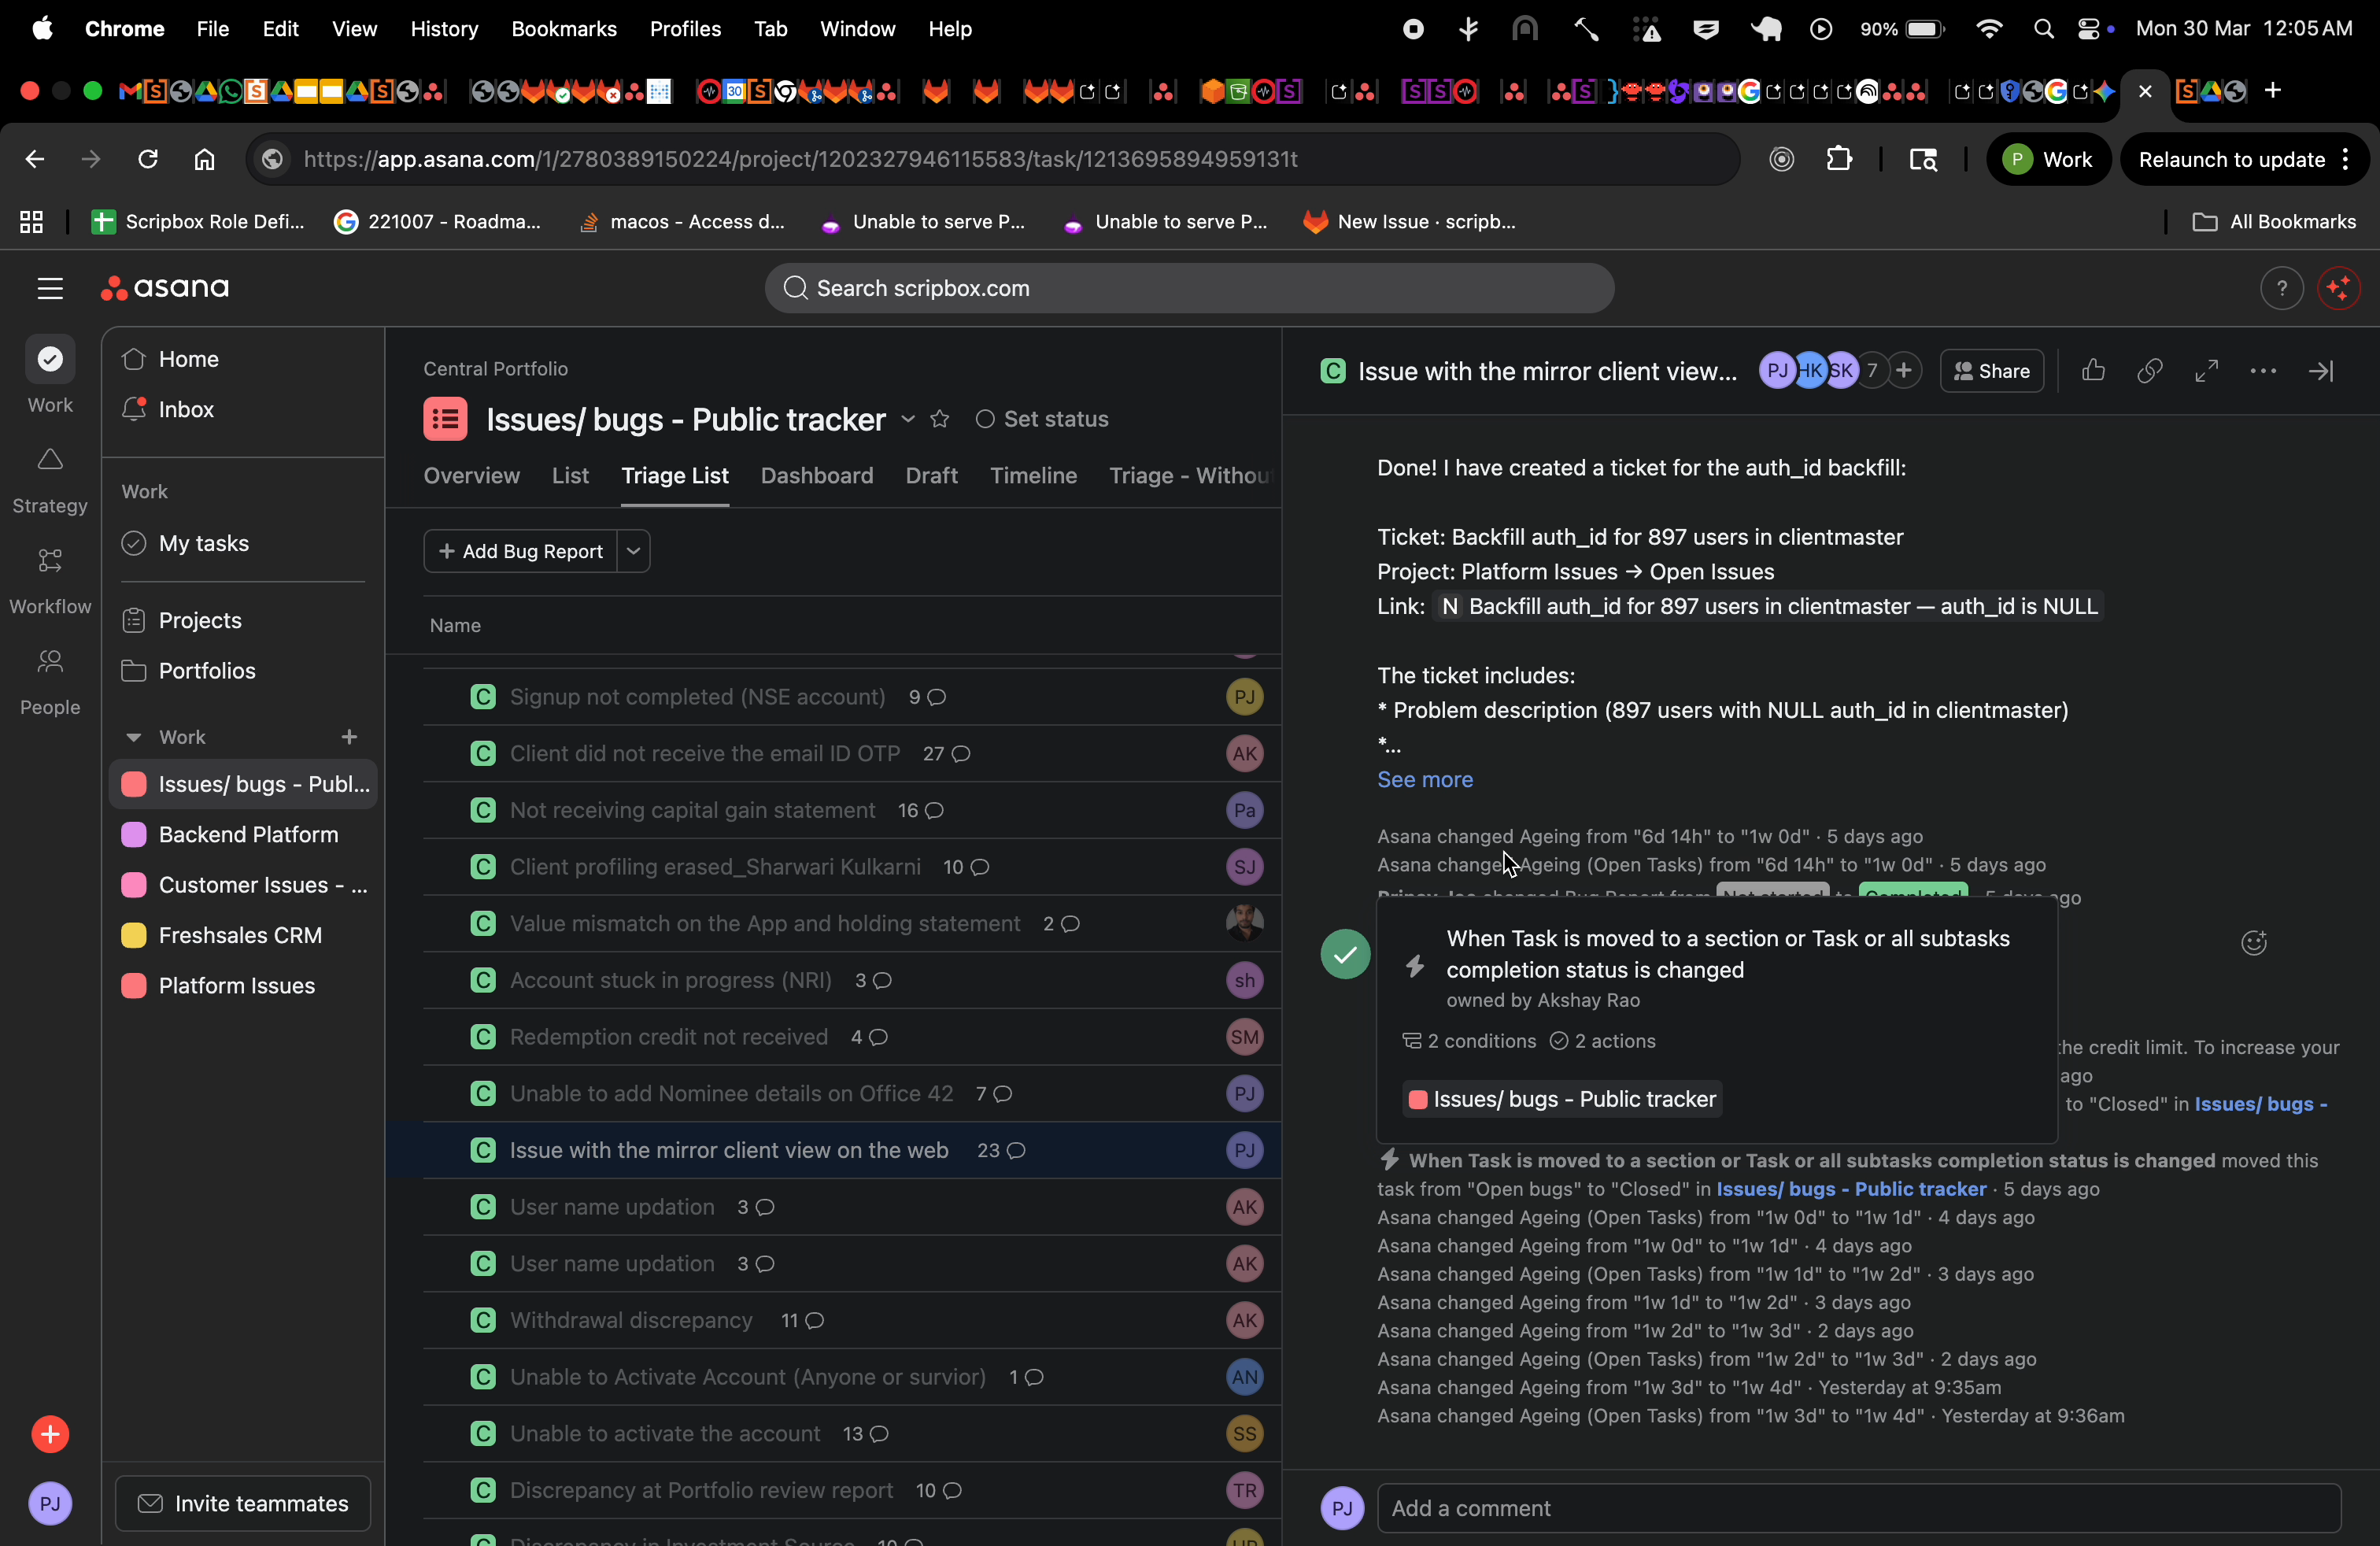
Task: Open Chrome extensions puzzle icon
Action: [x=1839, y=159]
